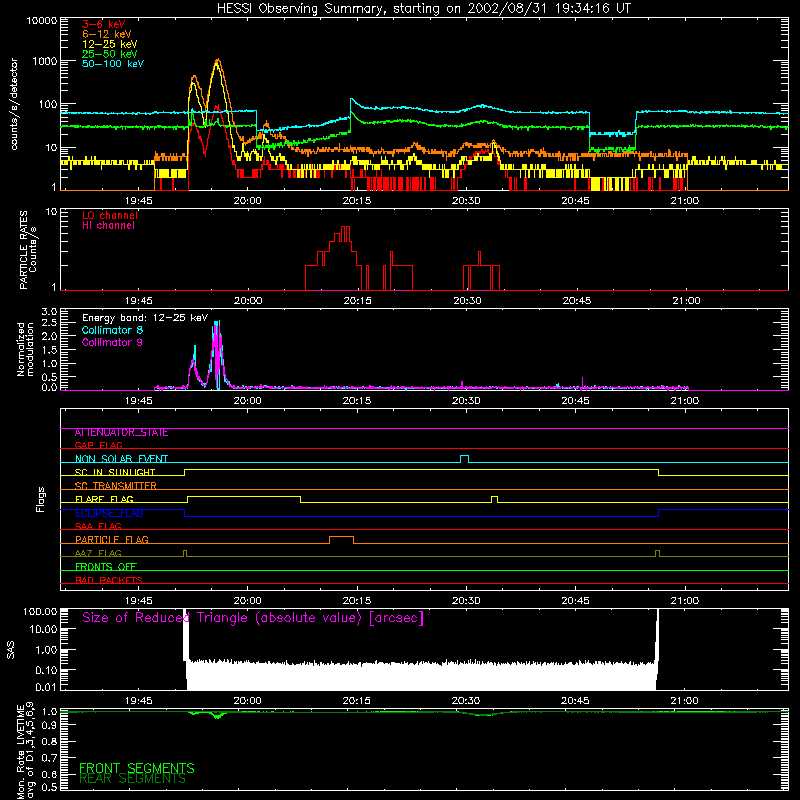Click the 100.00 tick on SAS axis

pos(40,611)
